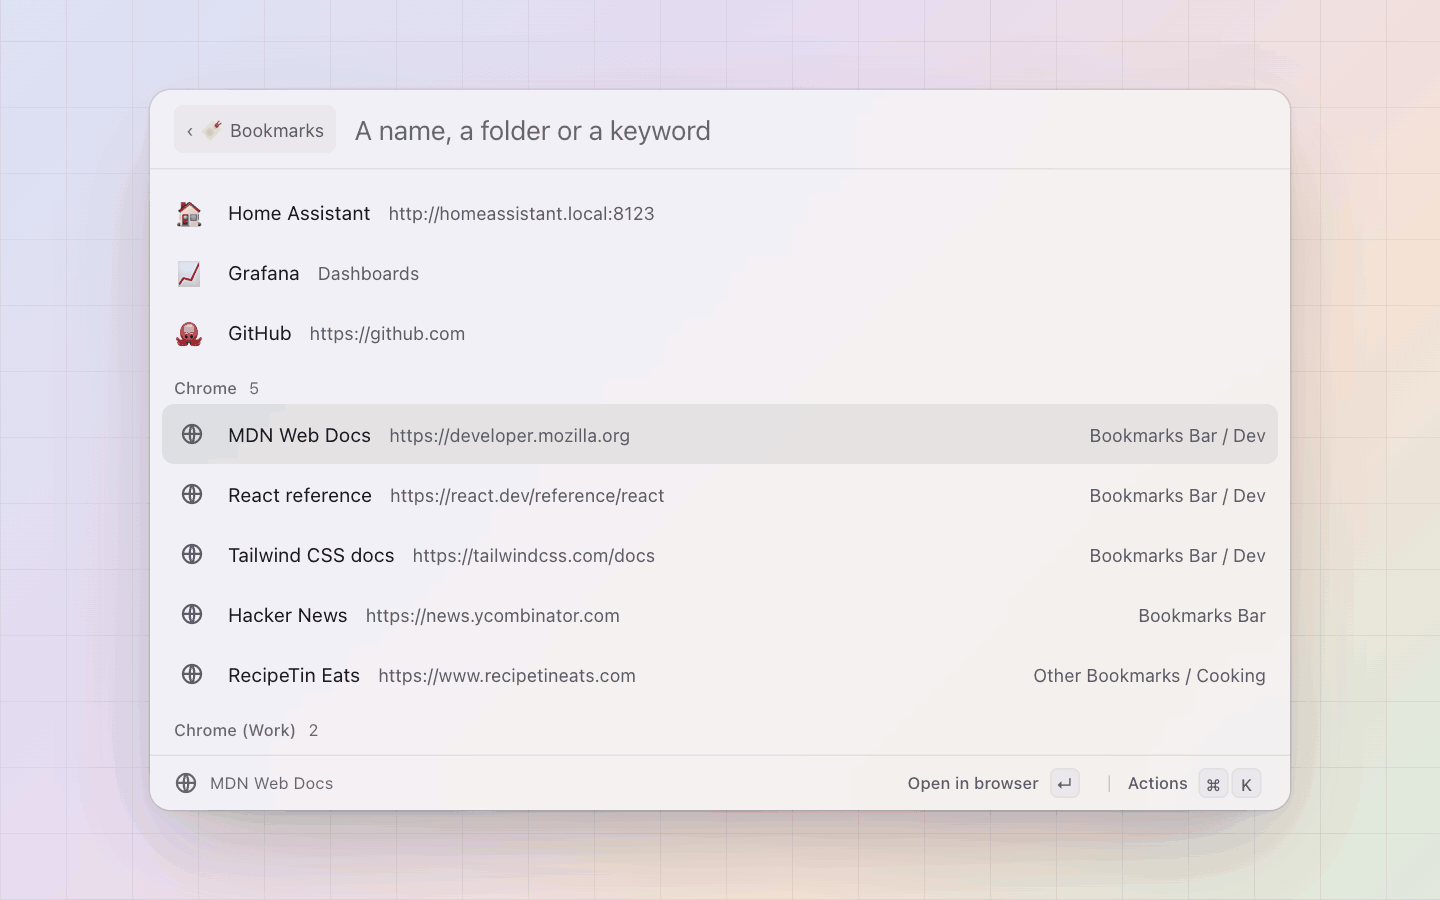Screen dimensions: 1440x900
Task: Select the MDN Web Docs bookmark title in the list
Action: coord(299,435)
